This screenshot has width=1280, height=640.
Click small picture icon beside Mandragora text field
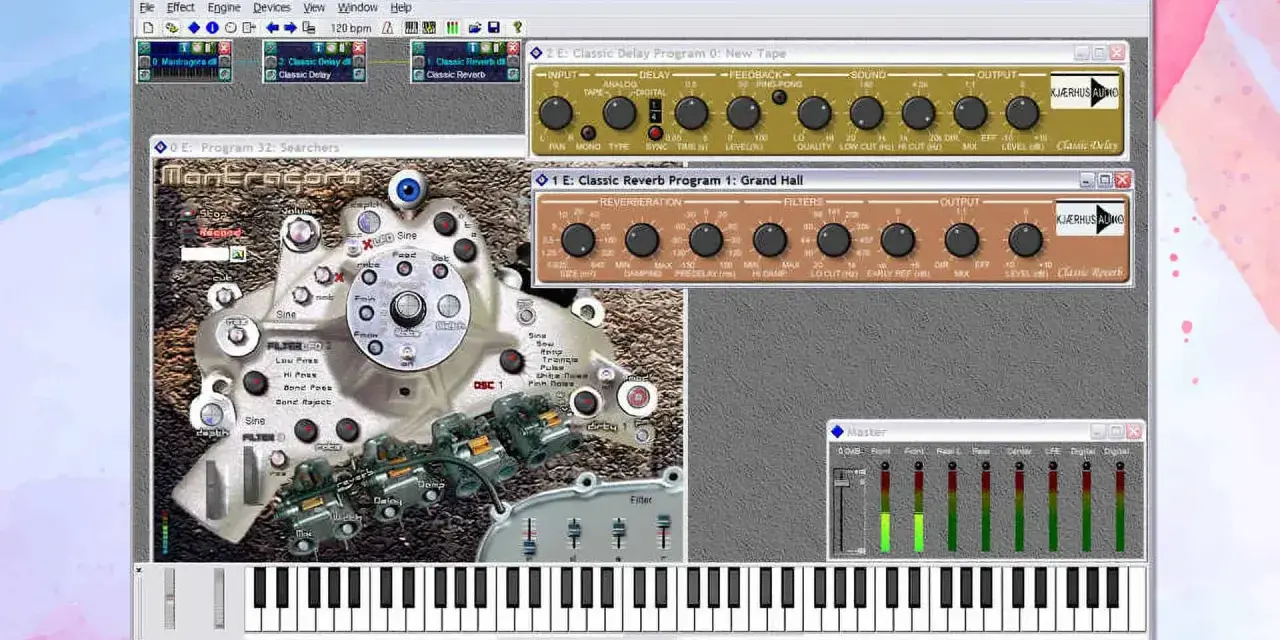238,254
